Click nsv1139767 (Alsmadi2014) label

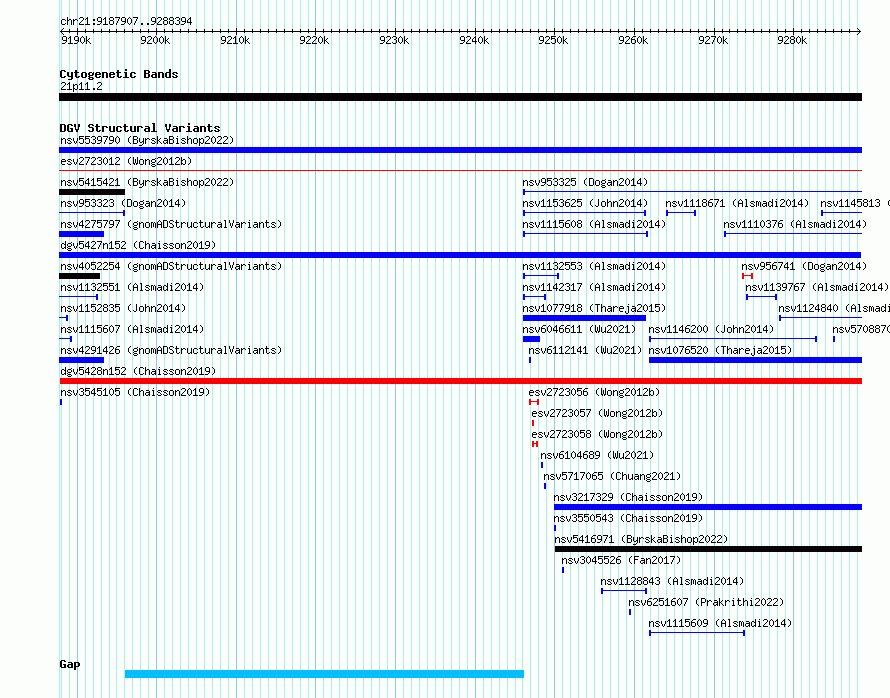(x=817, y=287)
